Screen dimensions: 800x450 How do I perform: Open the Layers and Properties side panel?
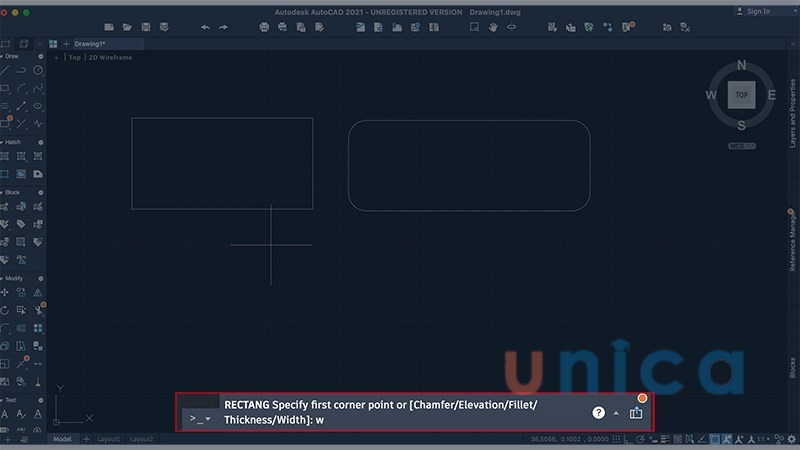coord(792,115)
